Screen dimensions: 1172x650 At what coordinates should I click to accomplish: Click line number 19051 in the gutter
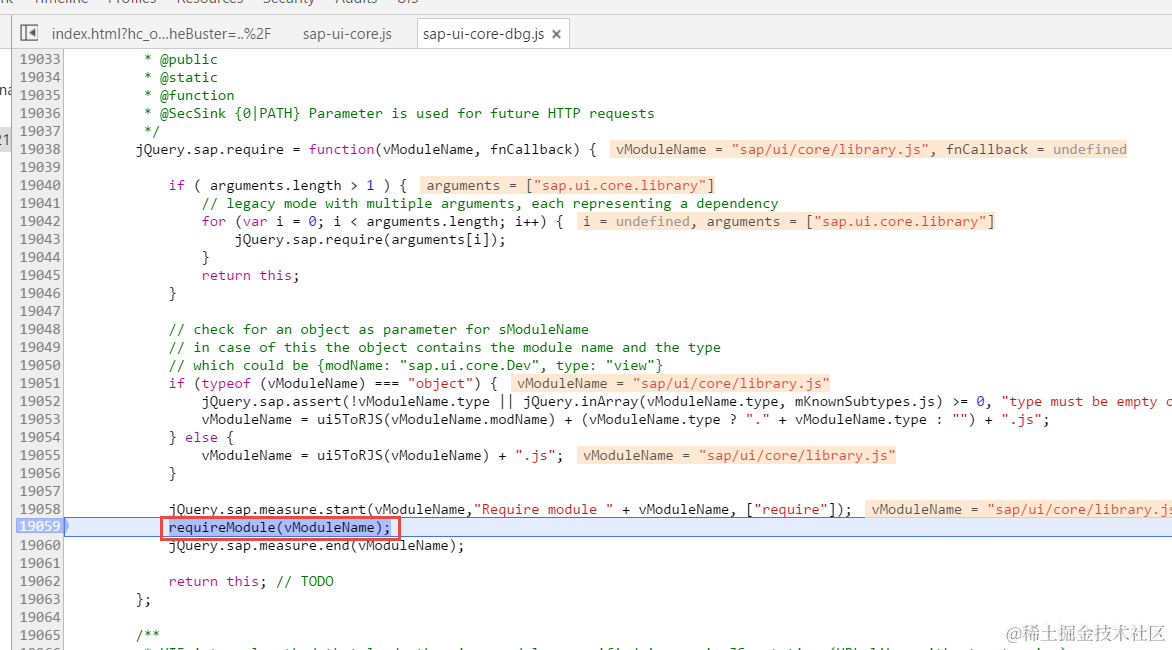[40, 383]
